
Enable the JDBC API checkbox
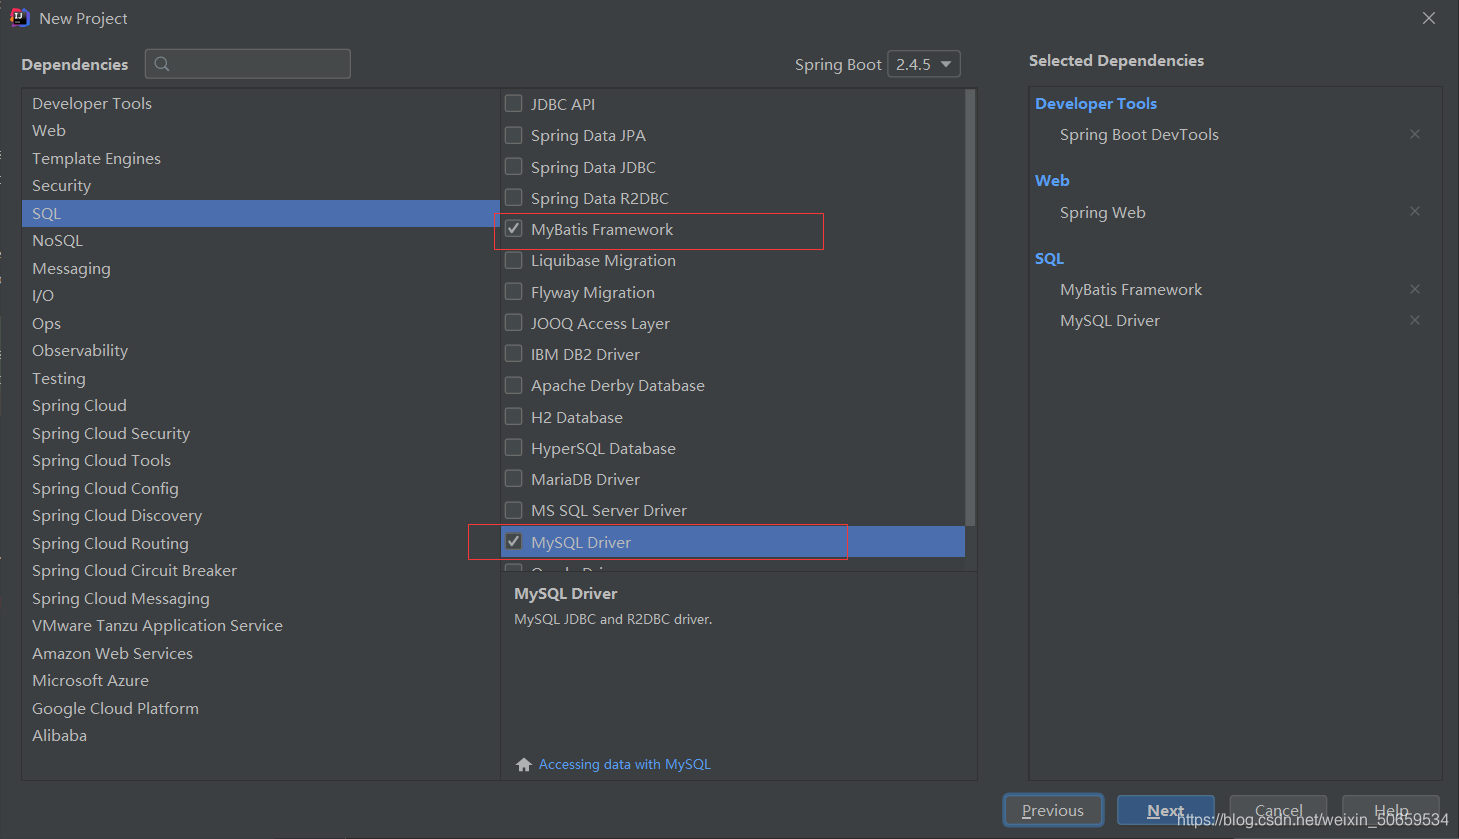(514, 103)
